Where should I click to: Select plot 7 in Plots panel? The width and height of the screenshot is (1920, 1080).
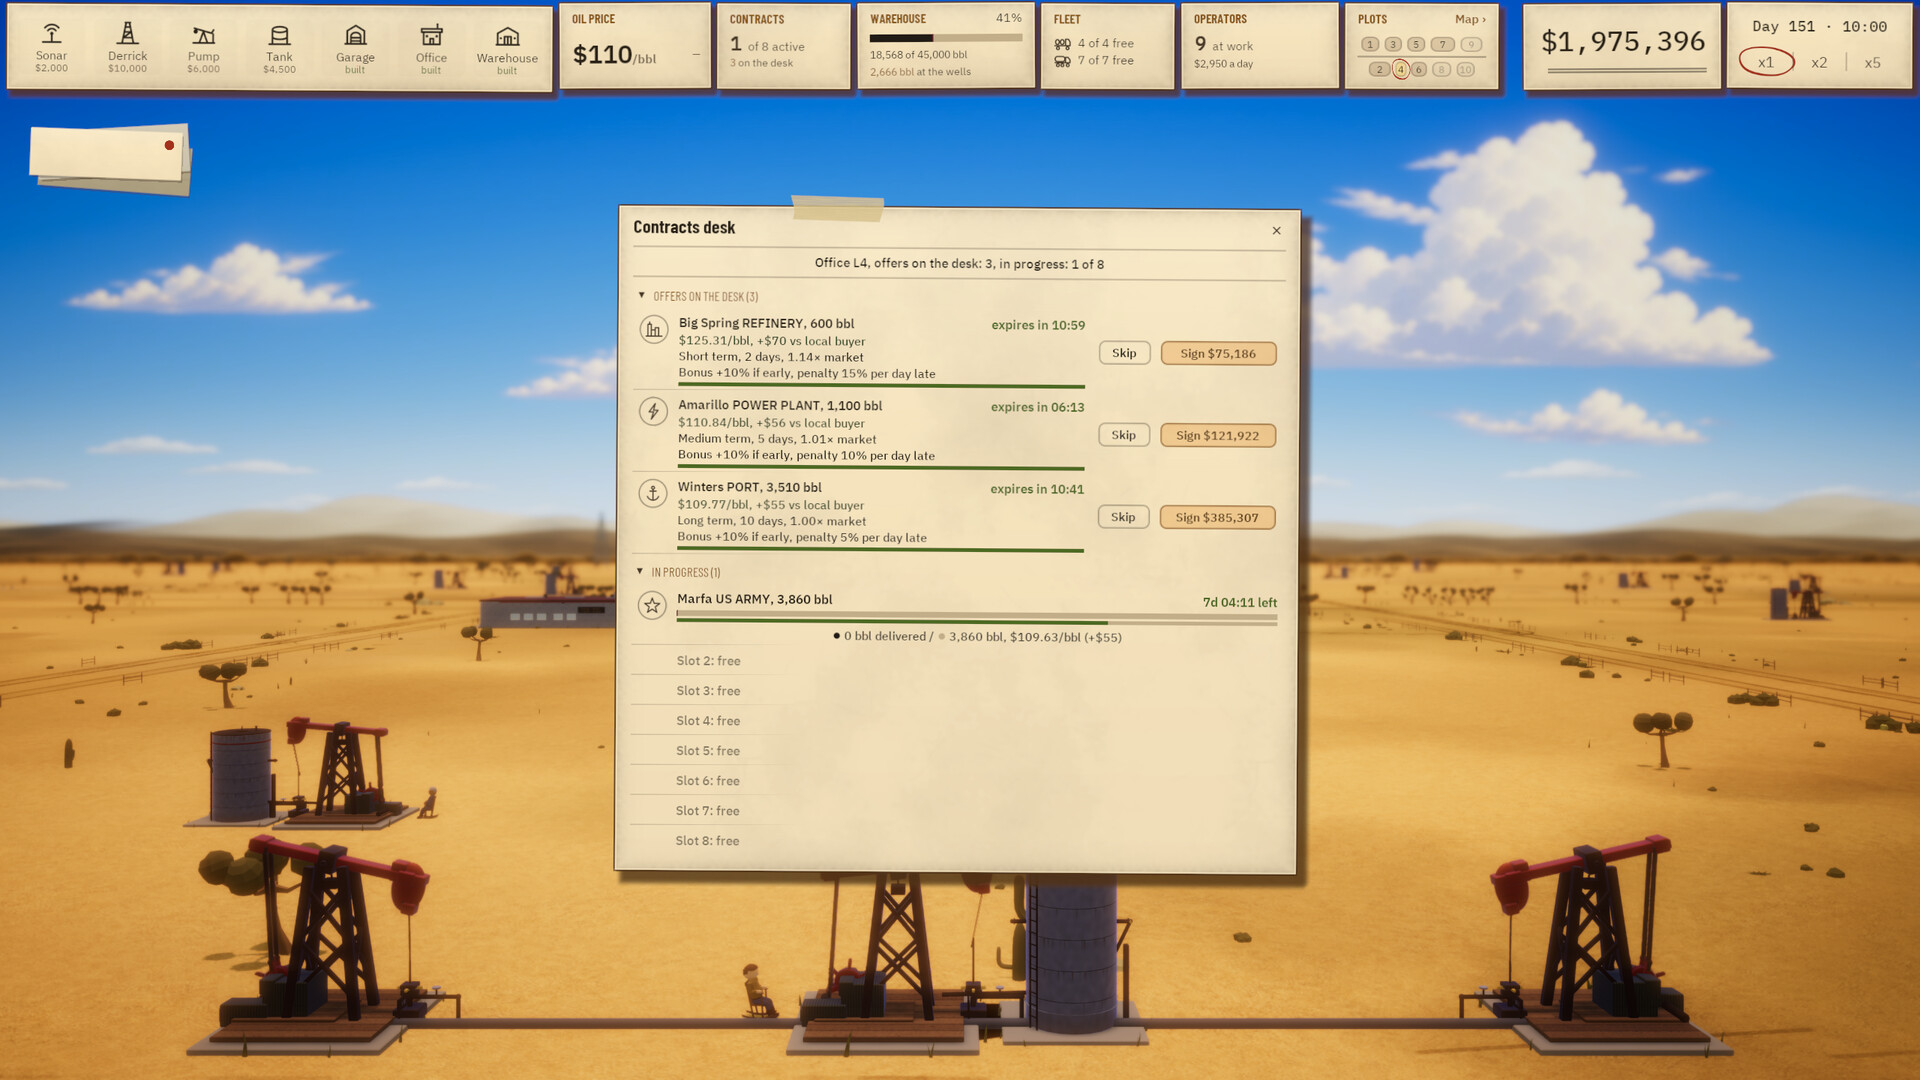pos(1442,44)
